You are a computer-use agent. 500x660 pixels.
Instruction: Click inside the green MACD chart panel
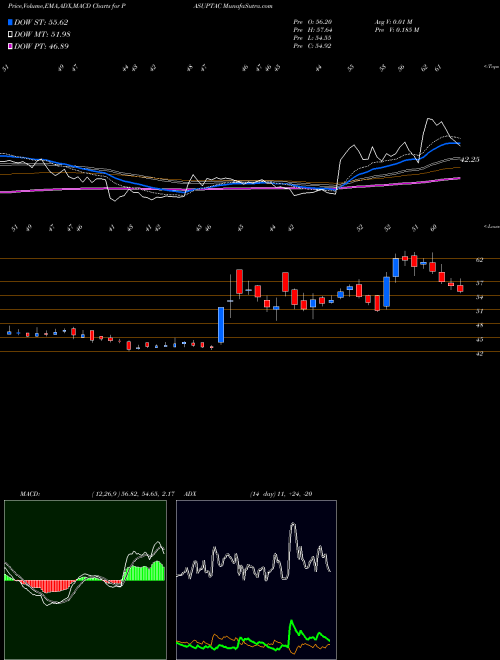[85, 580]
